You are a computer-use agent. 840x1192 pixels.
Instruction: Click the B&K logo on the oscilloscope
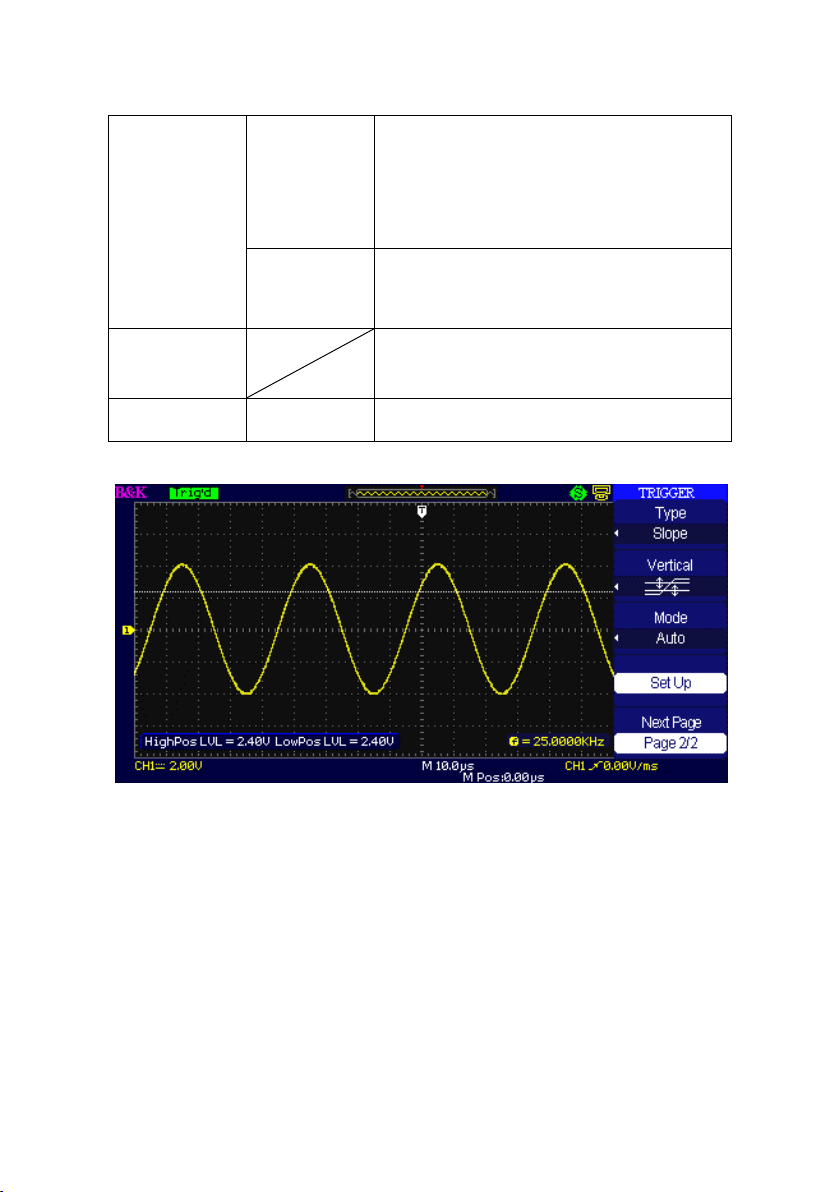point(131,493)
